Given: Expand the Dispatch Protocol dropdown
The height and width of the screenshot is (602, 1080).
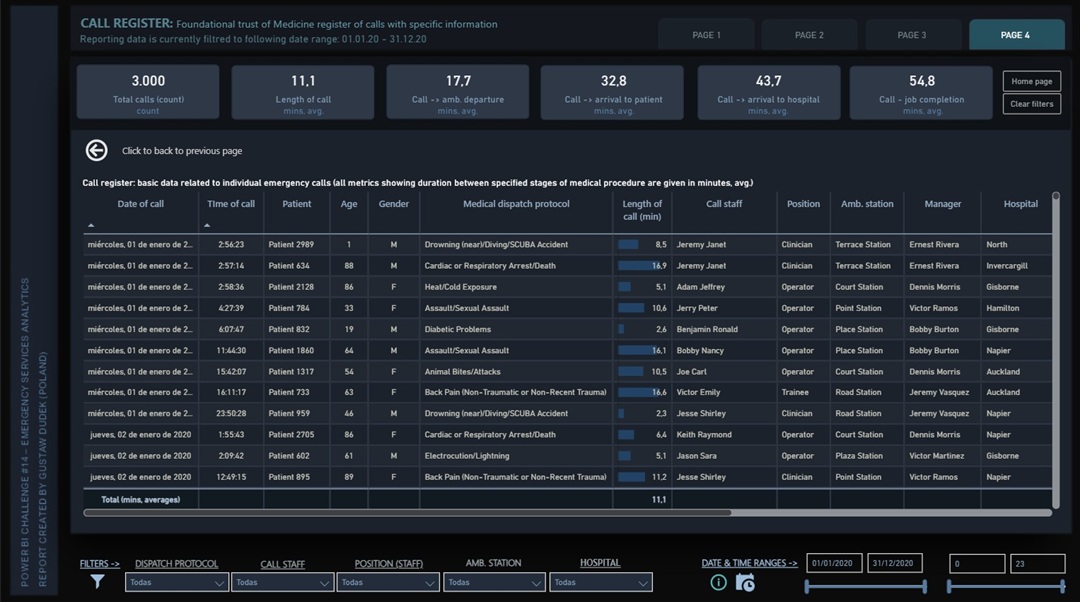Looking at the screenshot, I should [x=176, y=582].
